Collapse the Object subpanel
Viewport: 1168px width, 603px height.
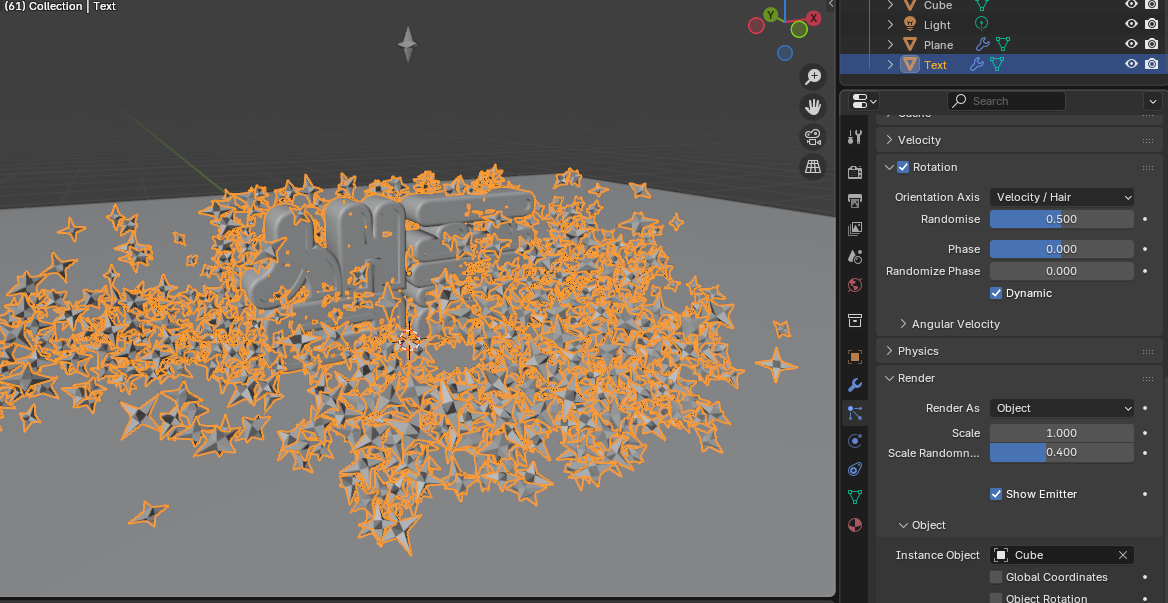[903, 526]
